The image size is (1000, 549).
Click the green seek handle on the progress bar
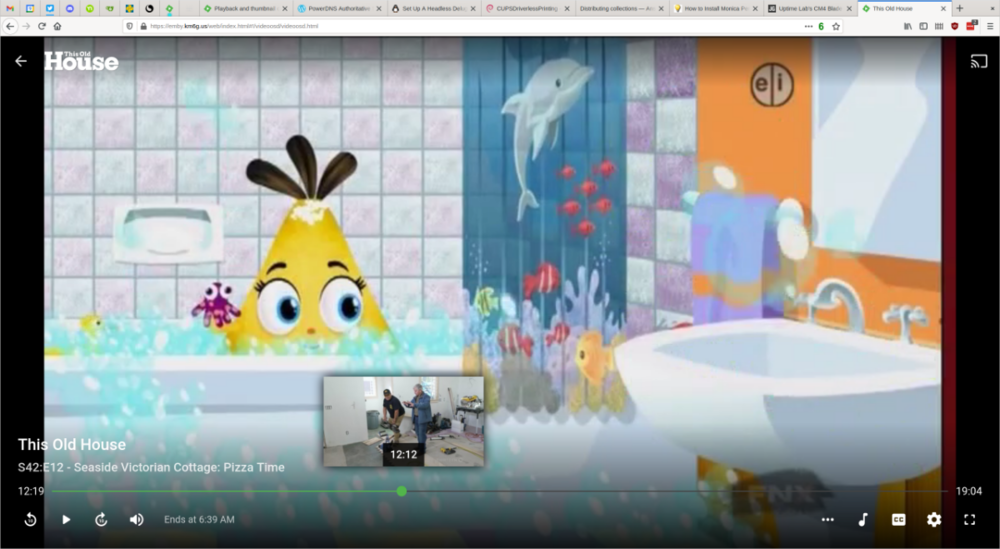coord(401,491)
